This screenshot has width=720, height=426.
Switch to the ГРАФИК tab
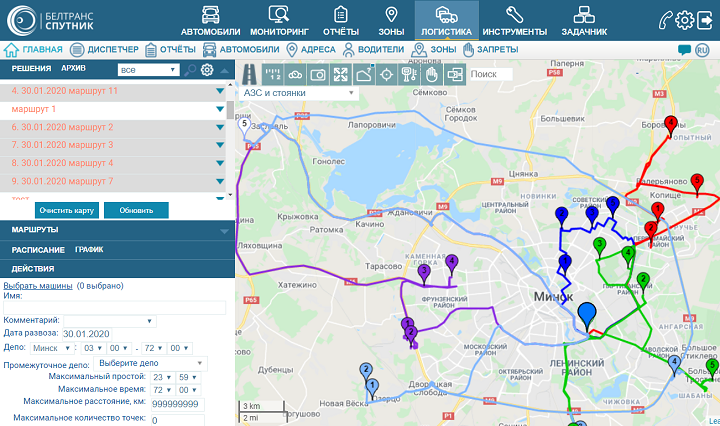tap(89, 250)
